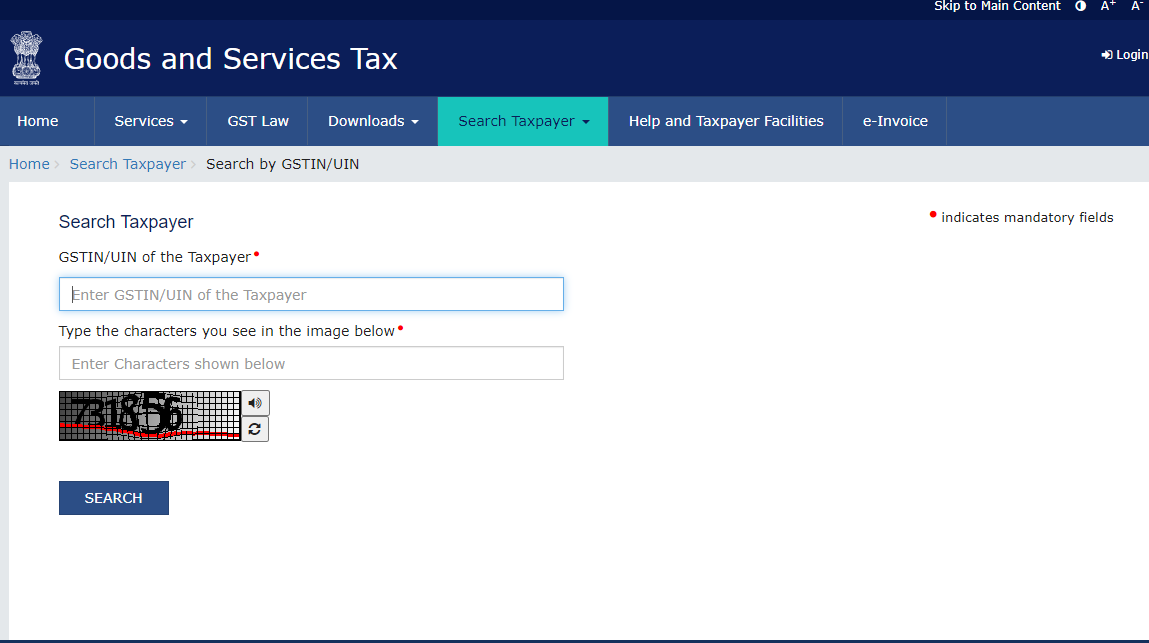Click the 'Search Taxpayer' form heading

click(x=126, y=222)
